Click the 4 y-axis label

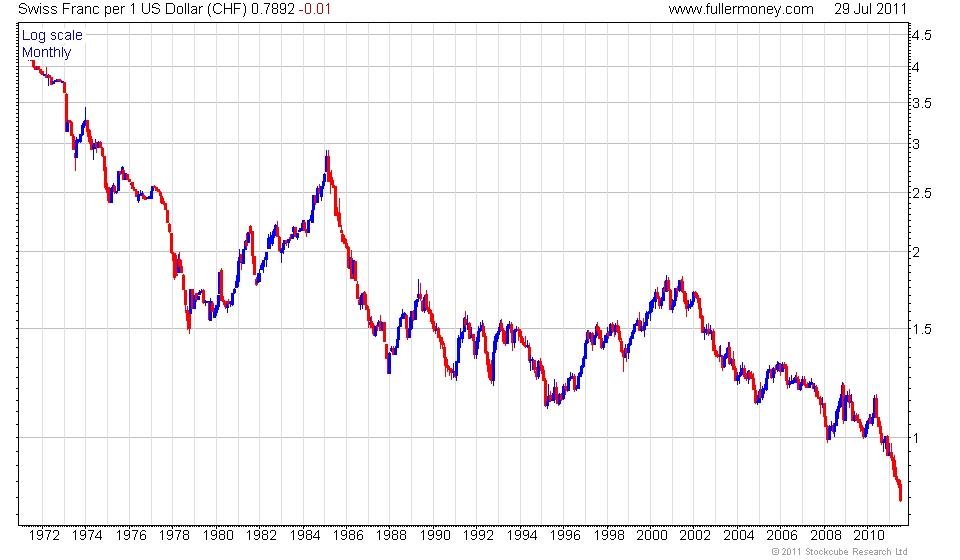(916, 67)
